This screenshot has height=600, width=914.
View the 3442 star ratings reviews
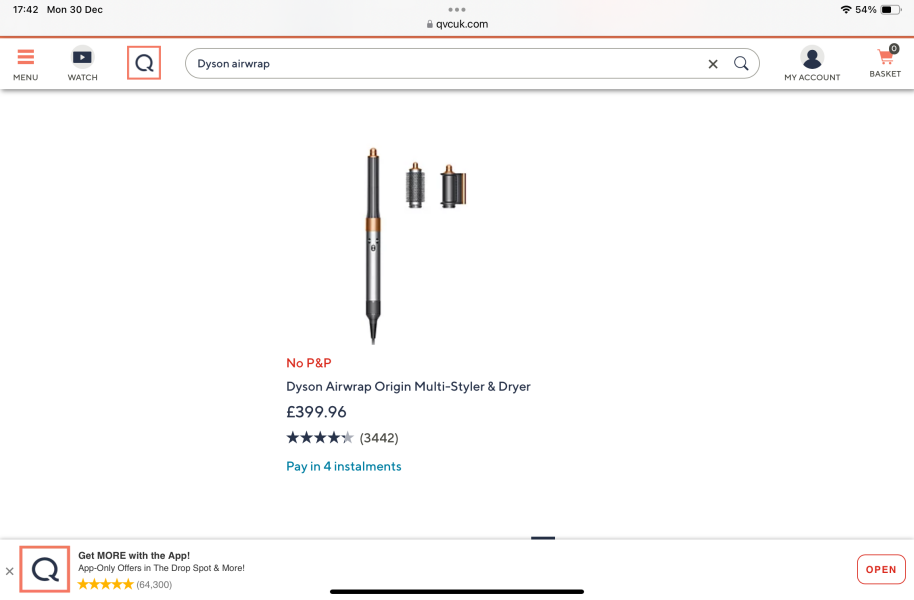pyautogui.click(x=342, y=438)
